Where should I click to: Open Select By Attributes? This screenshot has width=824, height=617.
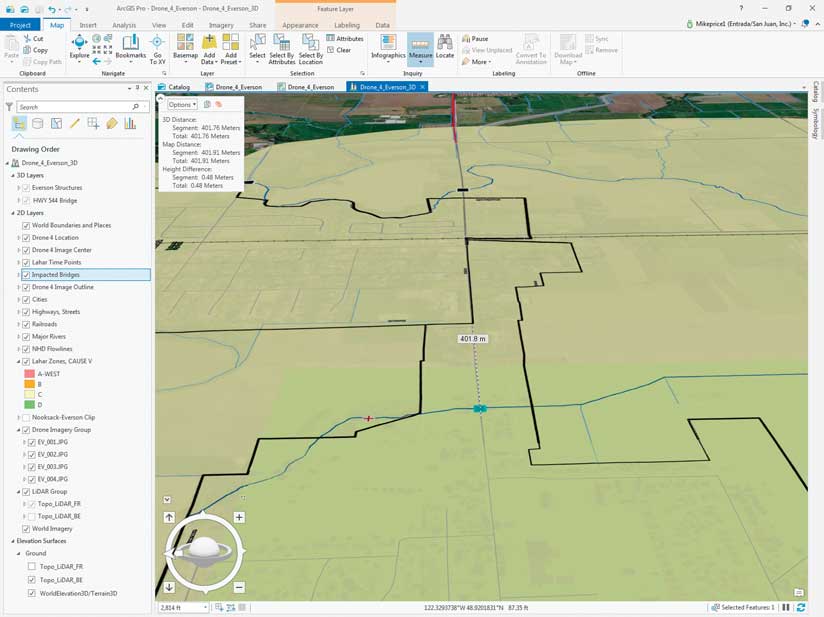(282, 48)
